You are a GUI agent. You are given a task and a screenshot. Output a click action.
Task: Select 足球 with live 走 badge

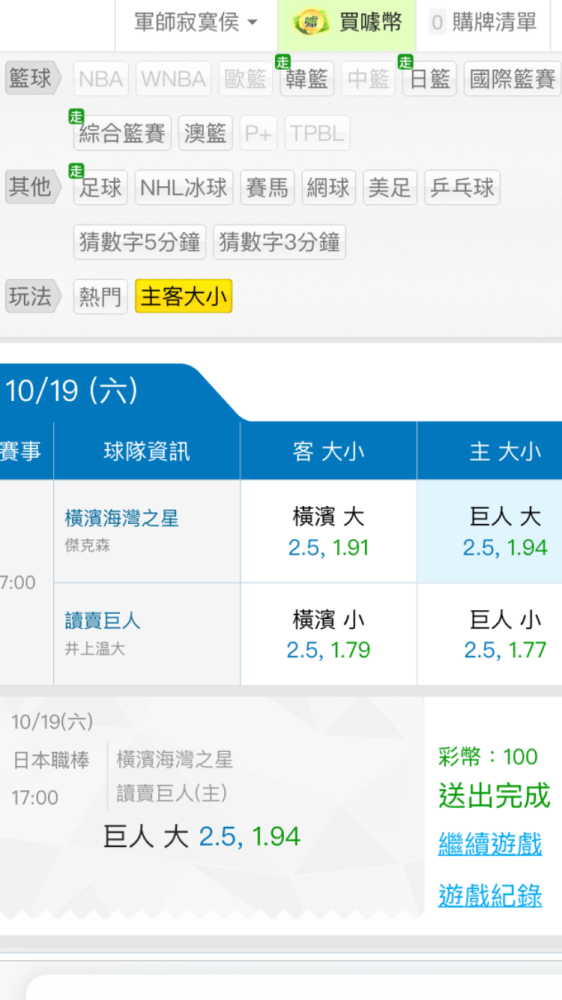point(101,188)
